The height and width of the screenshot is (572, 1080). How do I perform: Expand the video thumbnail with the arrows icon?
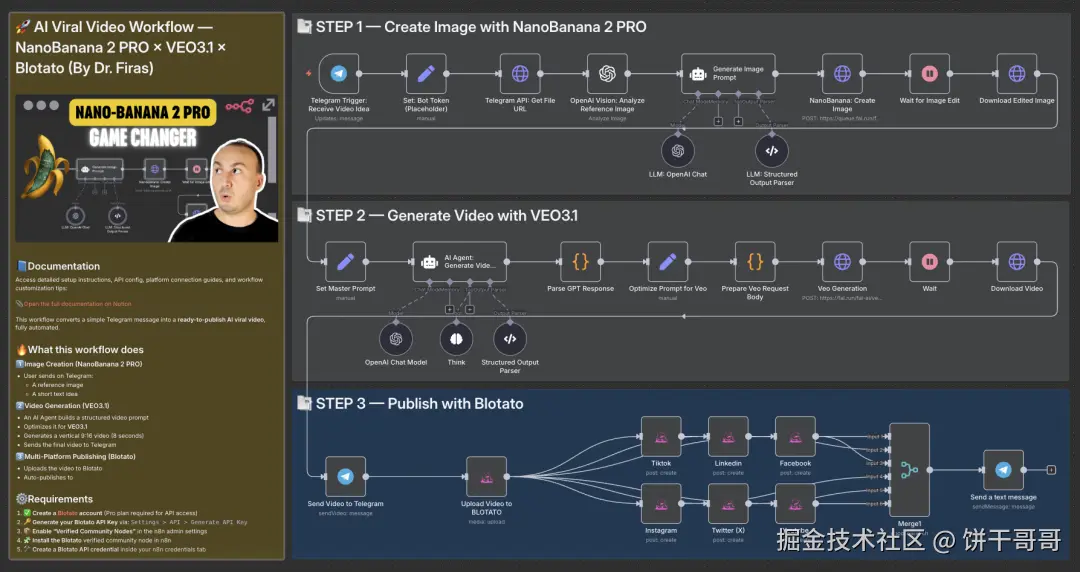point(269,105)
